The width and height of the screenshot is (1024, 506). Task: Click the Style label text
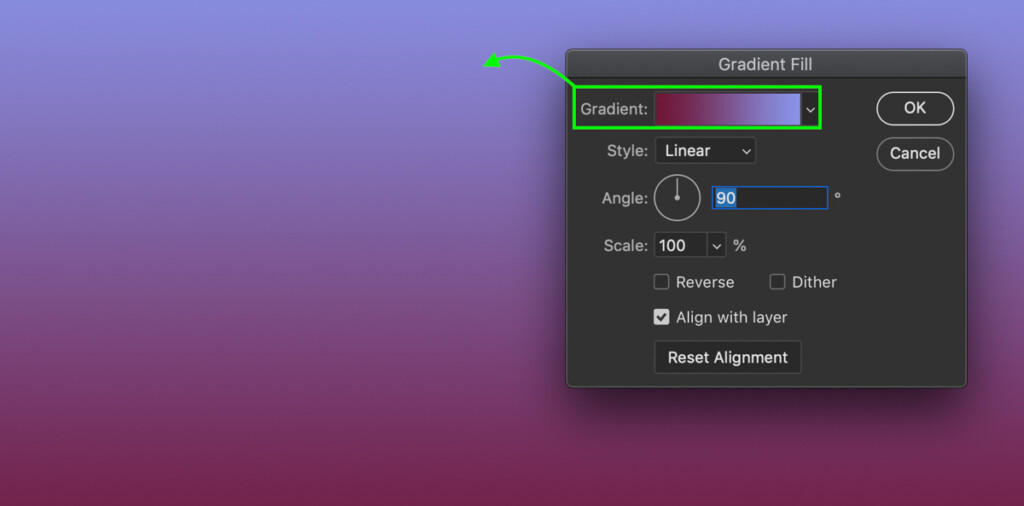pos(627,151)
